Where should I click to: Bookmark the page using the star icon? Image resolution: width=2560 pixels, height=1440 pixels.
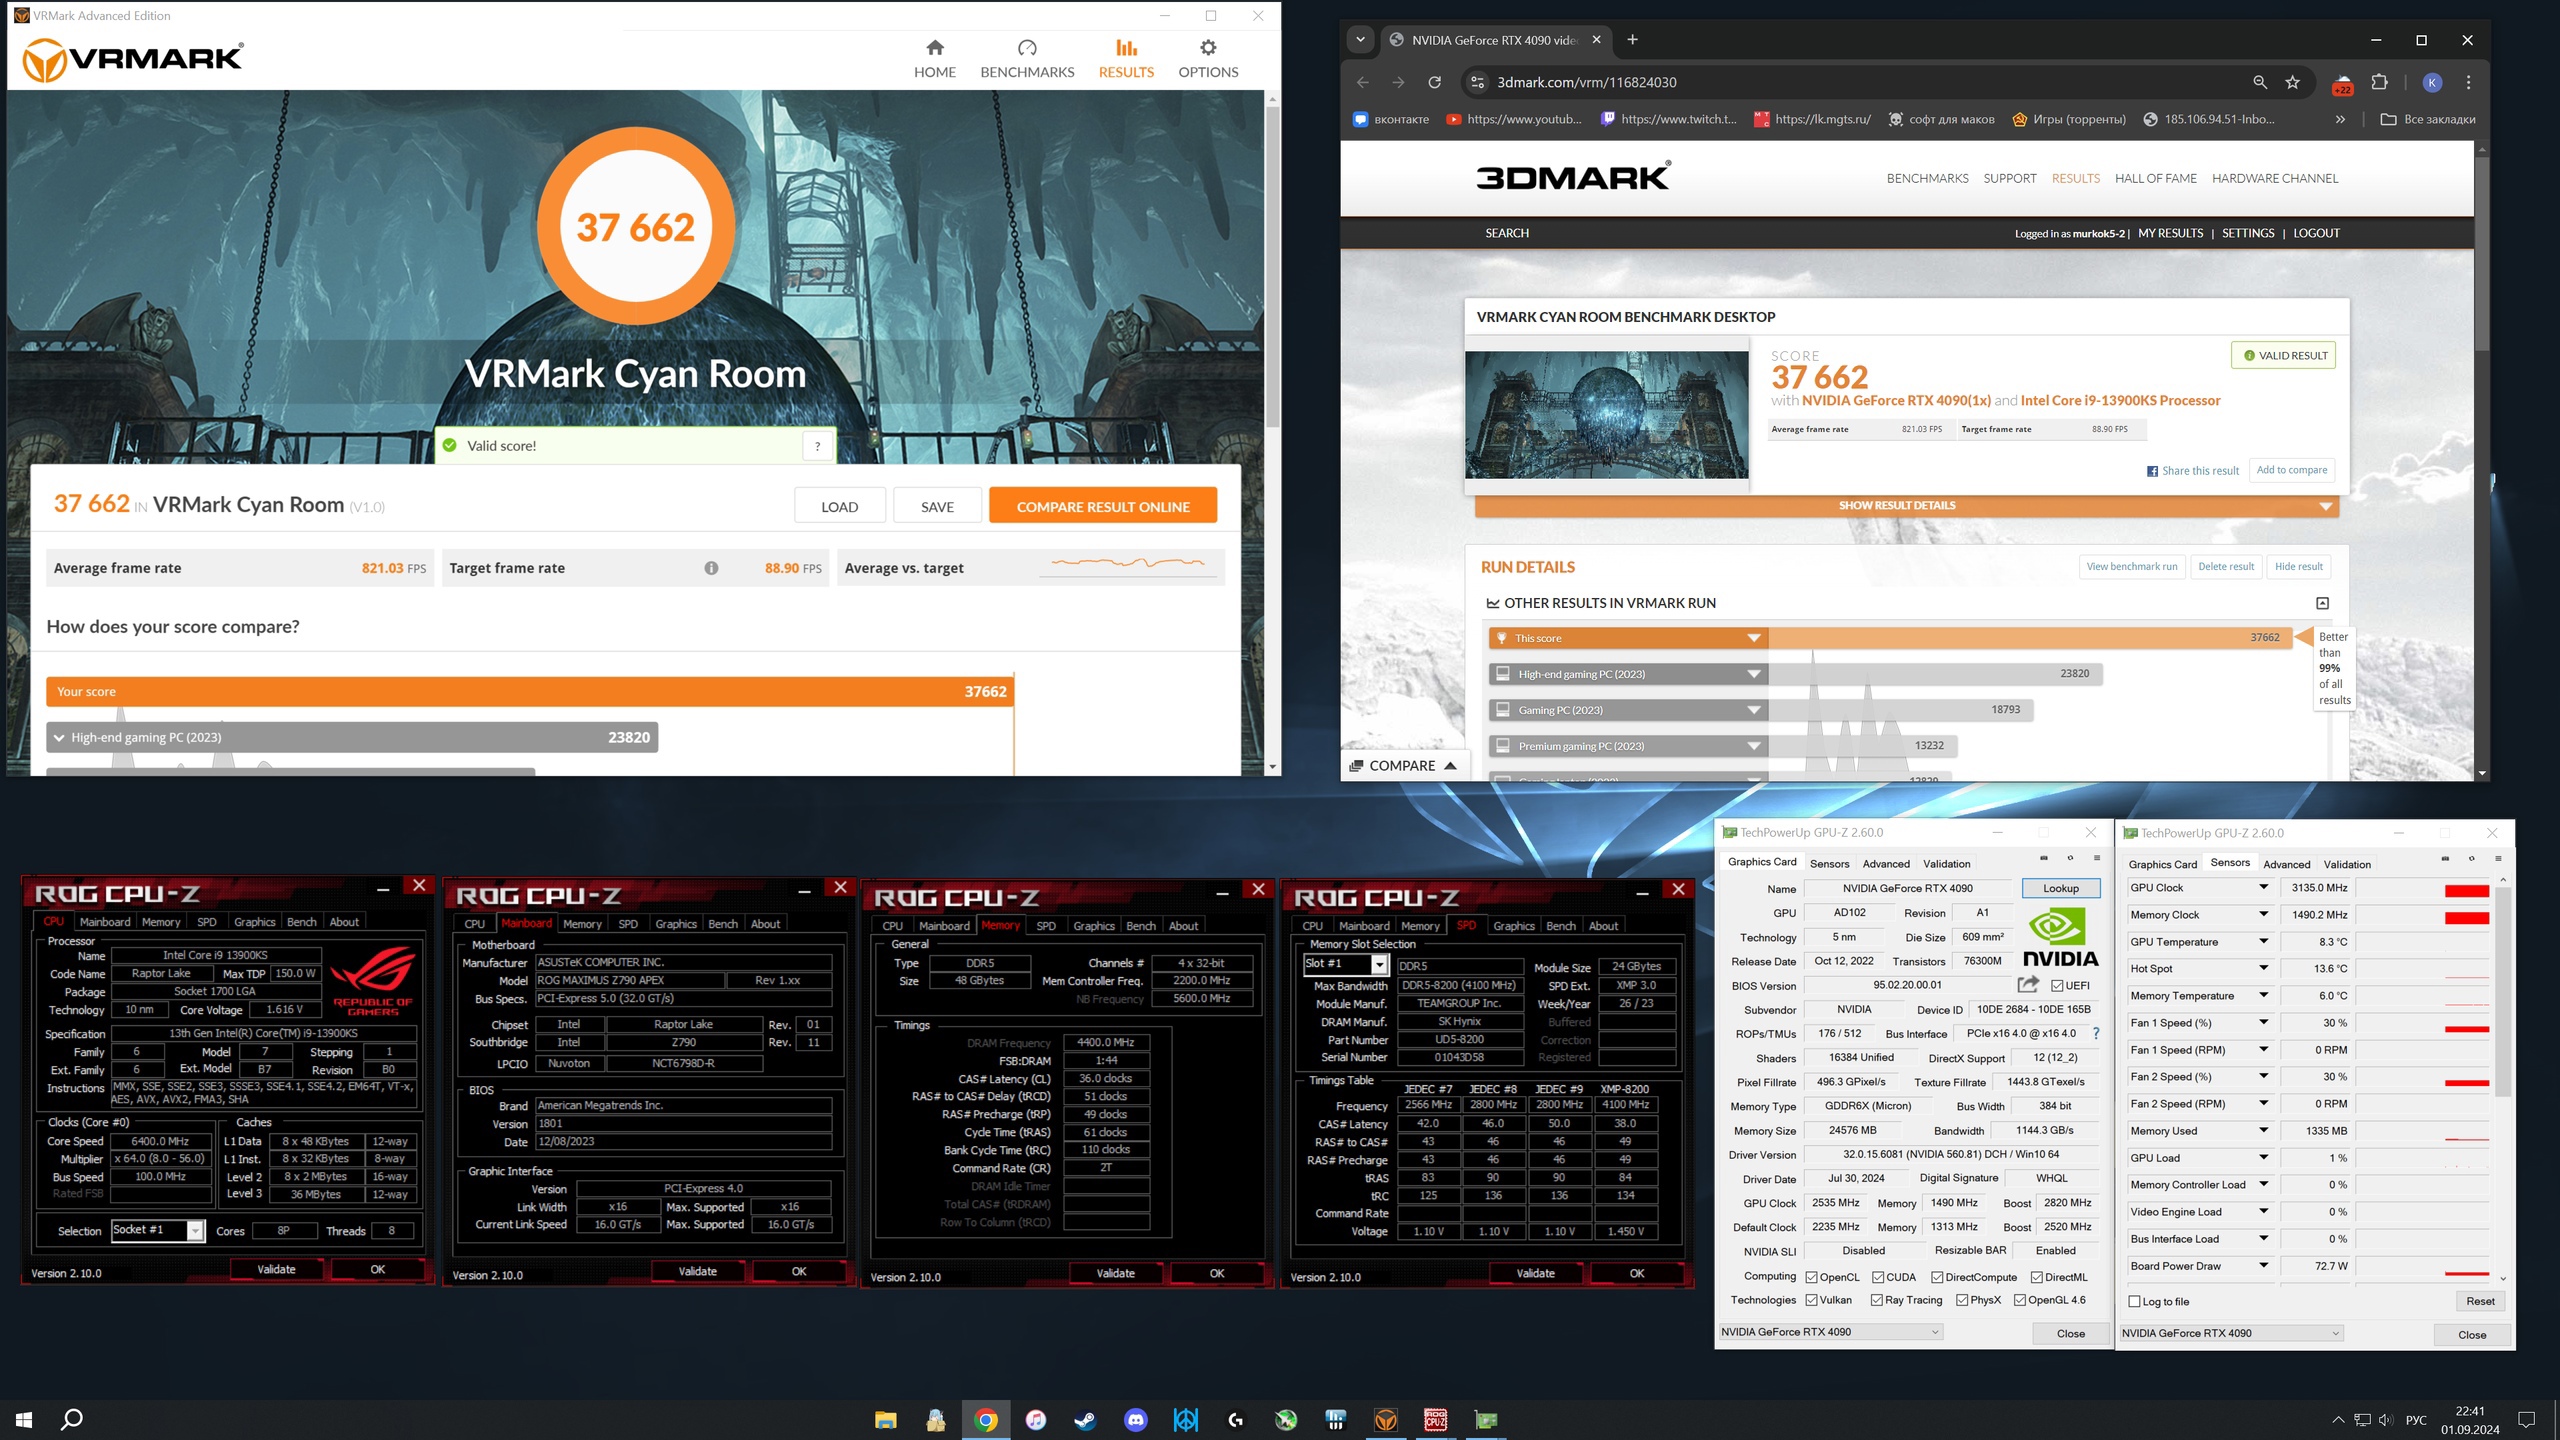click(x=2292, y=82)
